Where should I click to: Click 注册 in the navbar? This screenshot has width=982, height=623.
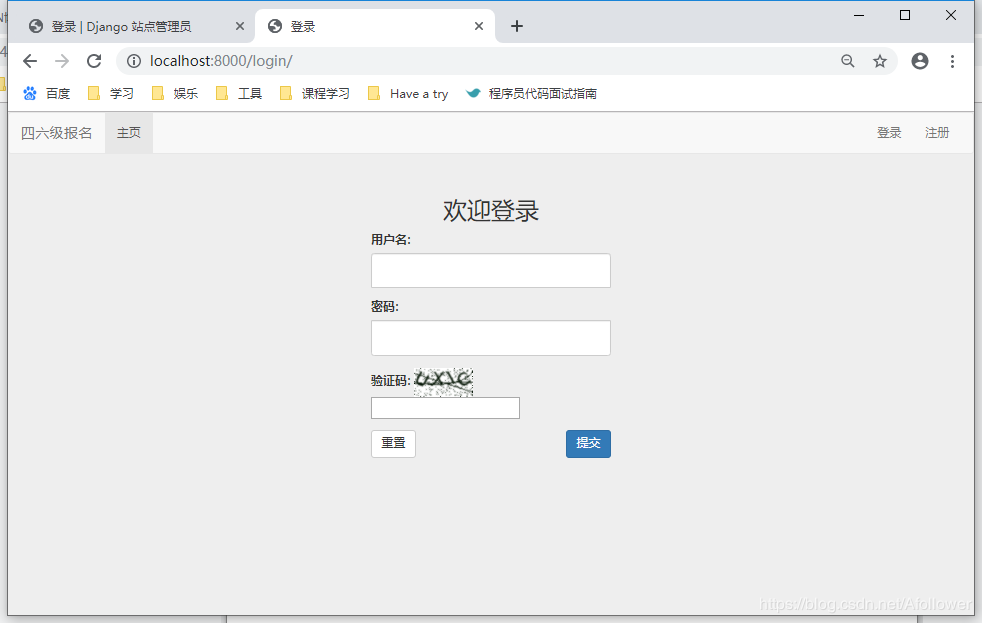(937, 133)
